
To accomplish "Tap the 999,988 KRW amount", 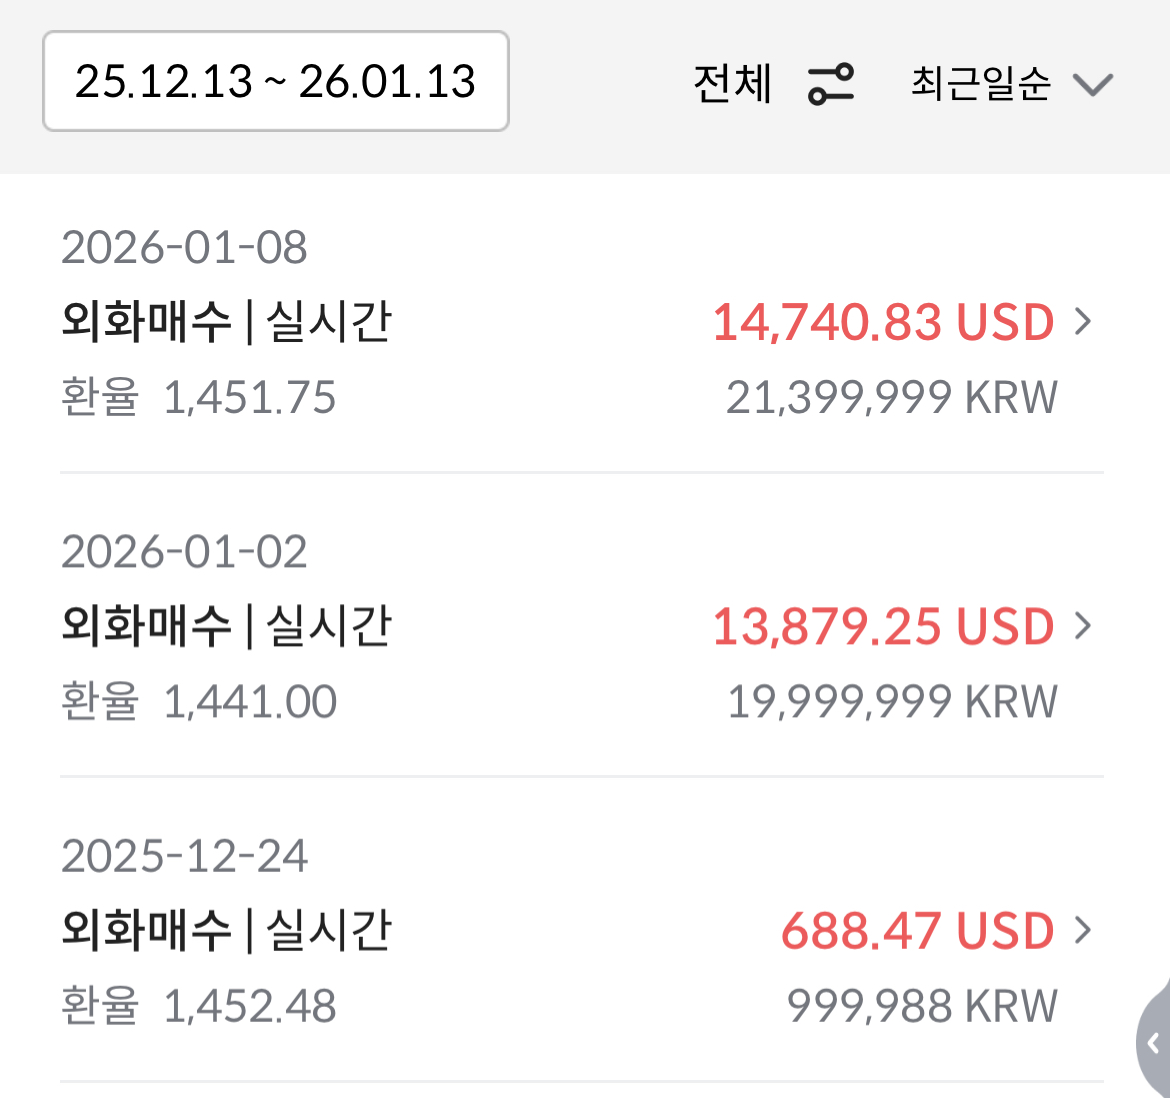I will [x=922, y=1005].
